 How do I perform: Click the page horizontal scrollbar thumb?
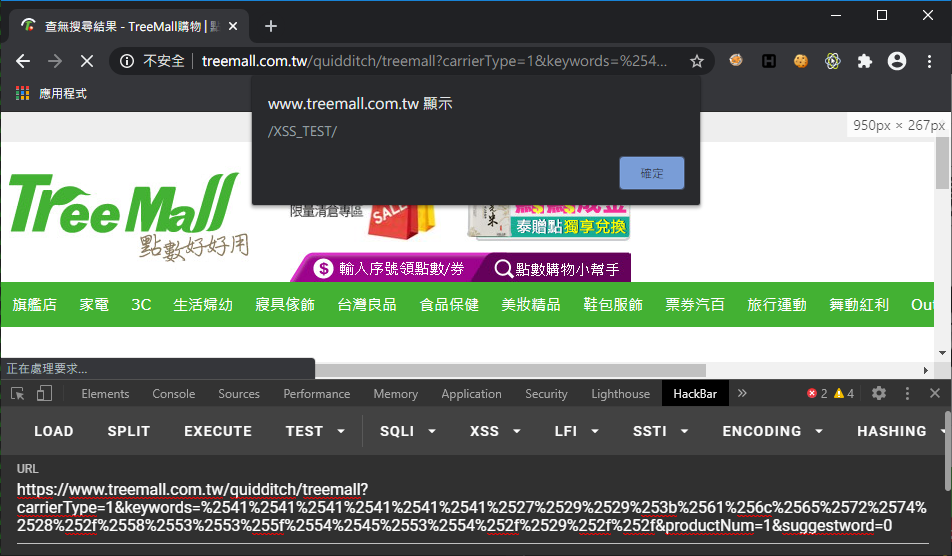tap(510, 370)
